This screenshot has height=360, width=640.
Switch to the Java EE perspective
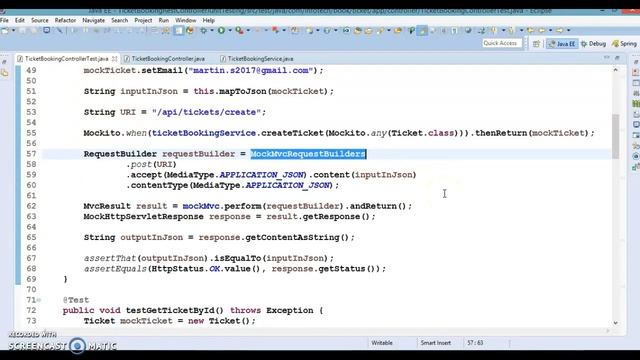pos(562,43)
